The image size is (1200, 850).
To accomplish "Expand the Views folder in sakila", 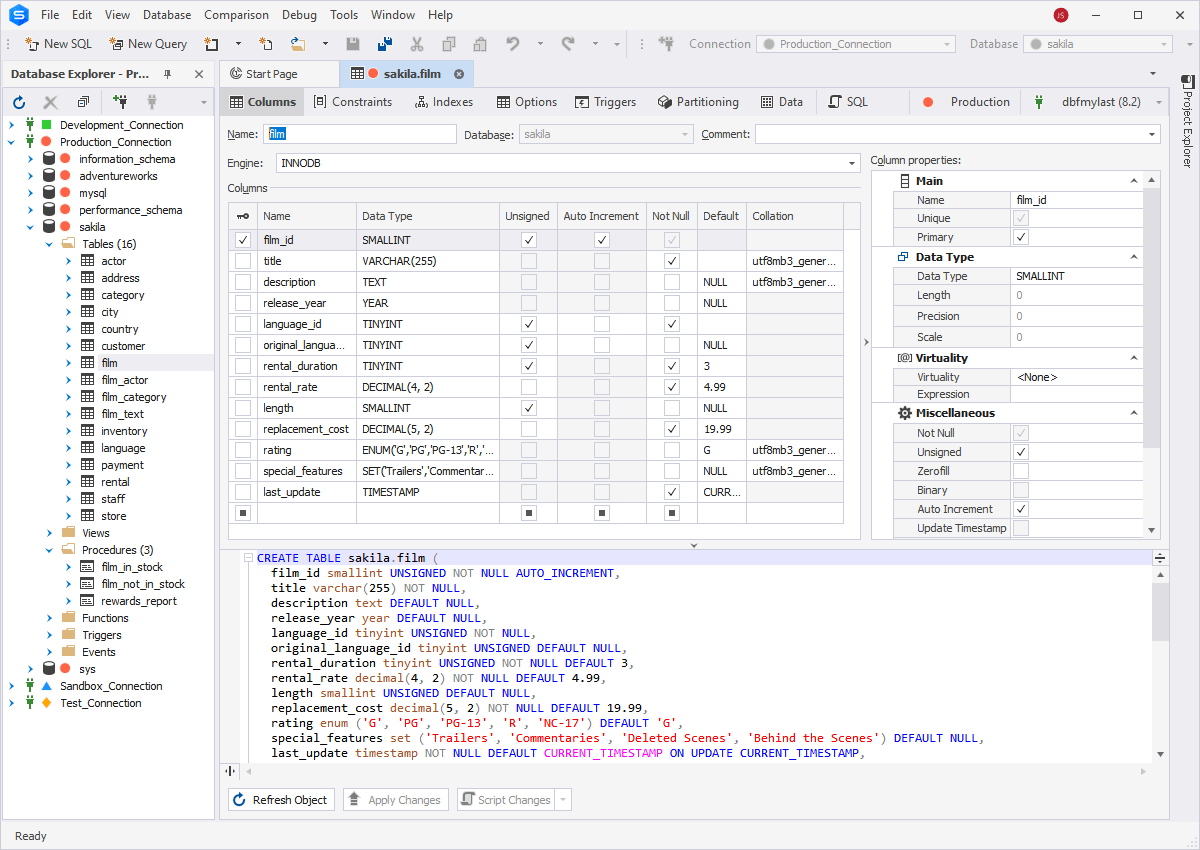I will point(48,532).
